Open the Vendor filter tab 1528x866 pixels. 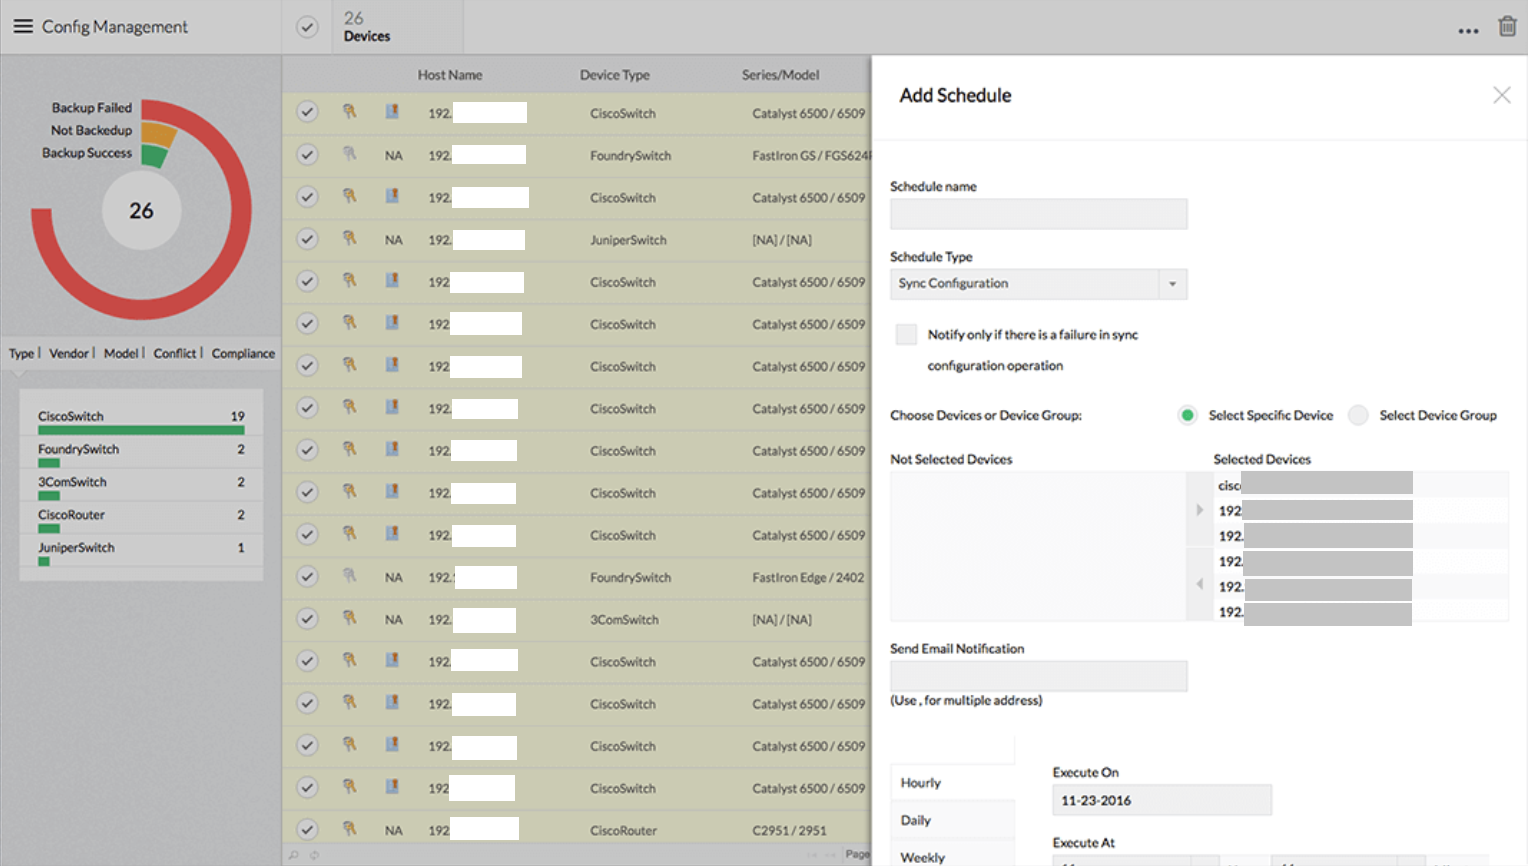point(69,353)
